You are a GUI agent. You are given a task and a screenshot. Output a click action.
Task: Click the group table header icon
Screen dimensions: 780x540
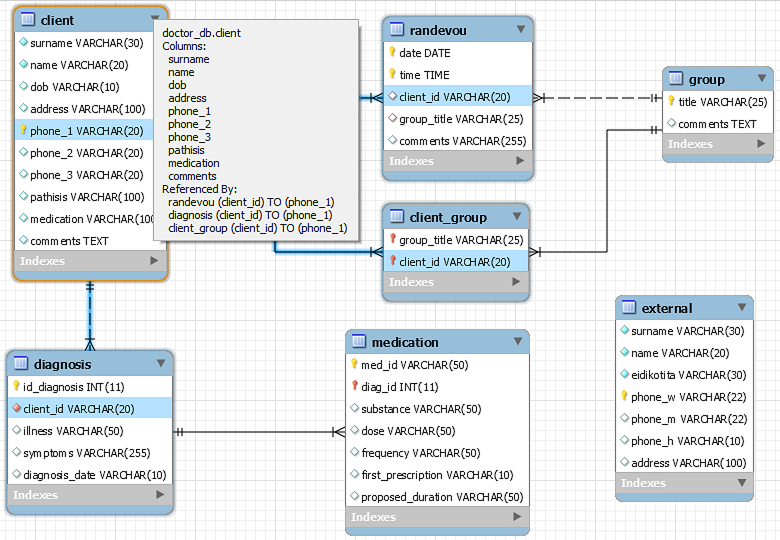(x=676, y=78)
